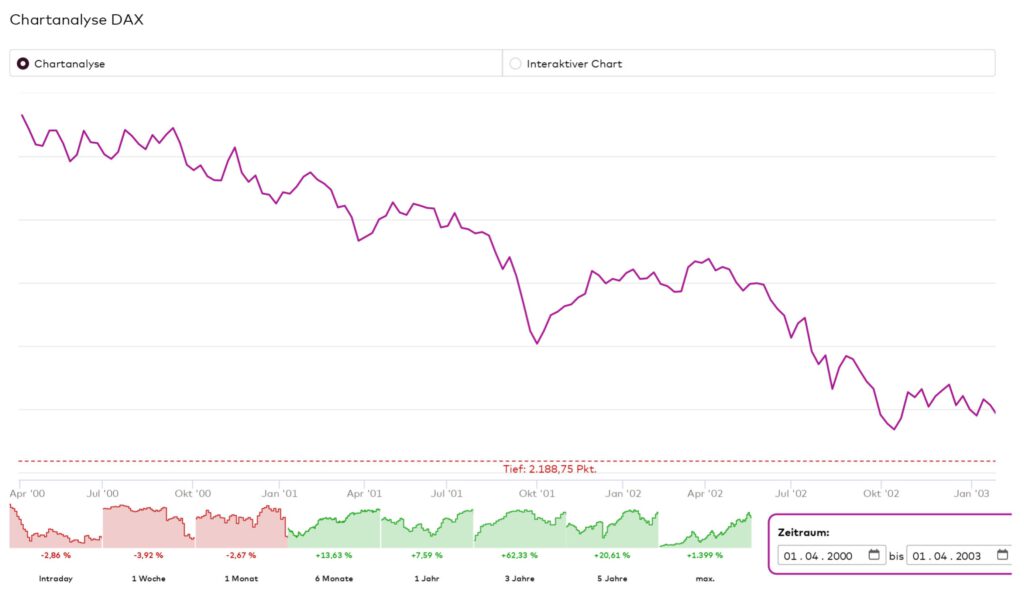Click the Jul '00 axis label
1024x601 pixels.
click(x=103, y=493)
